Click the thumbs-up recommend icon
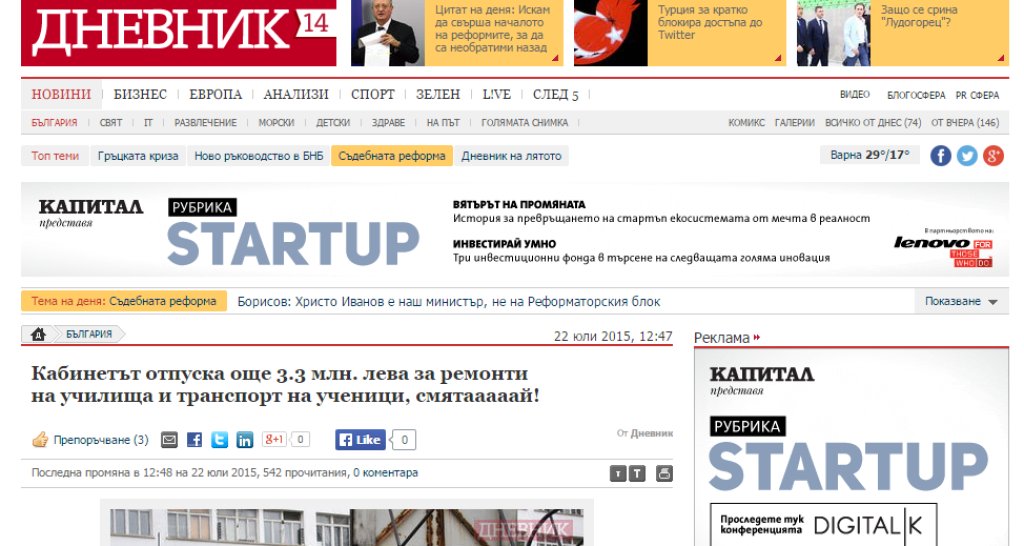 (x=40, y=440)
